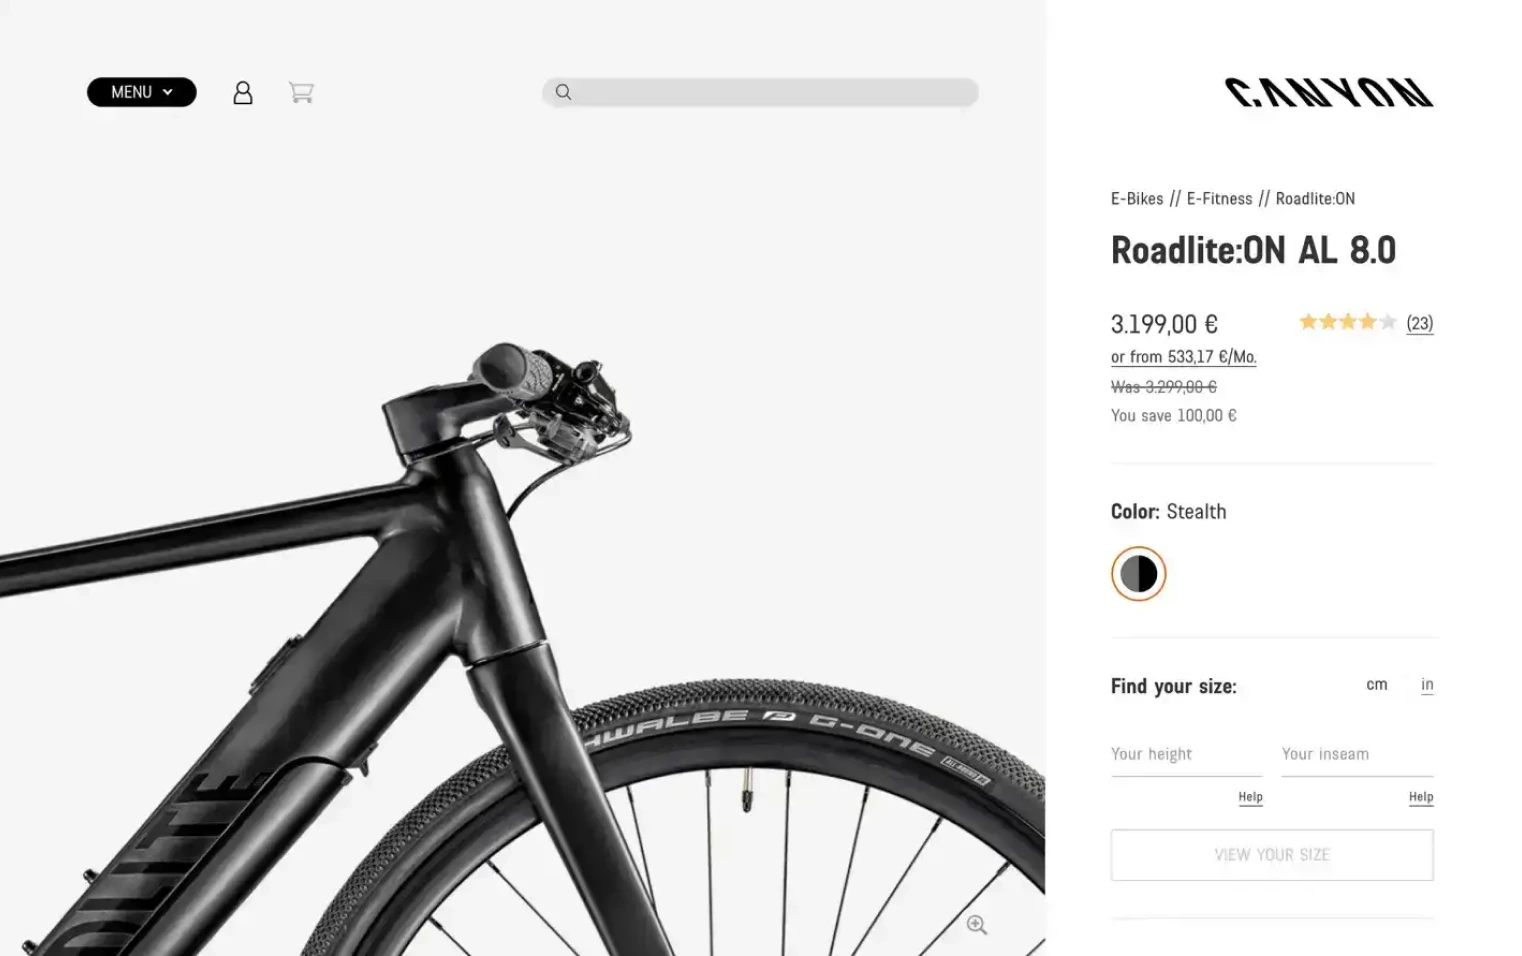The image size is (1522, 956).
Task: Select the Stealth color swatch
Action: 1138,574
